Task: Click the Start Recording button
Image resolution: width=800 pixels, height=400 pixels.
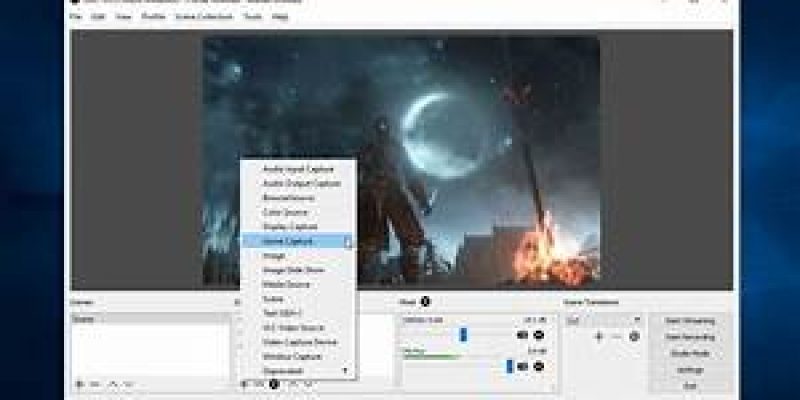Action: [689, 337]
